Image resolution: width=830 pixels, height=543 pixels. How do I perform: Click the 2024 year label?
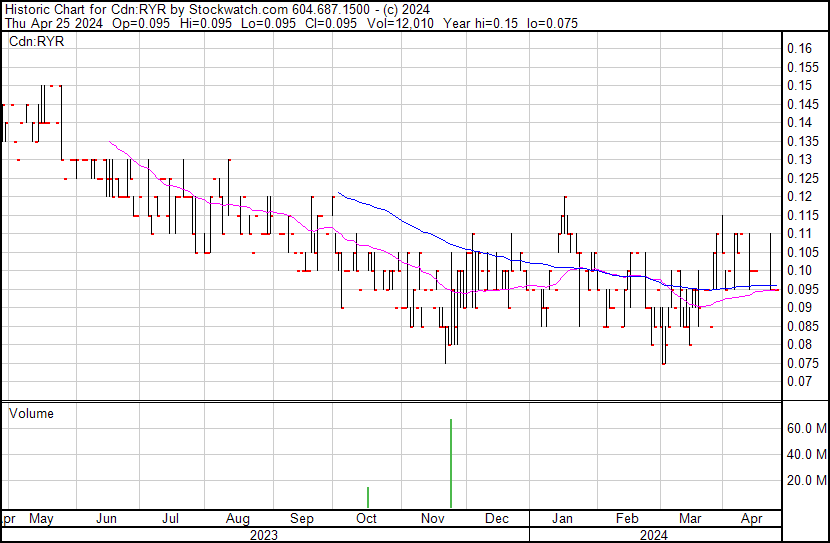pos(654,536)
